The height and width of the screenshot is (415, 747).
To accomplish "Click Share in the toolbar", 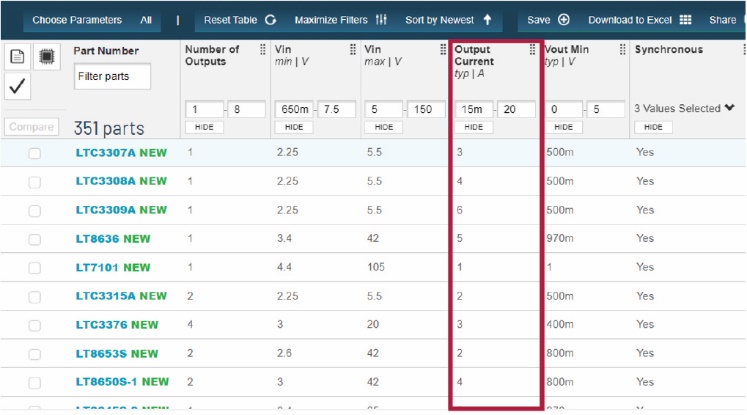I will (x=722, y=20).
